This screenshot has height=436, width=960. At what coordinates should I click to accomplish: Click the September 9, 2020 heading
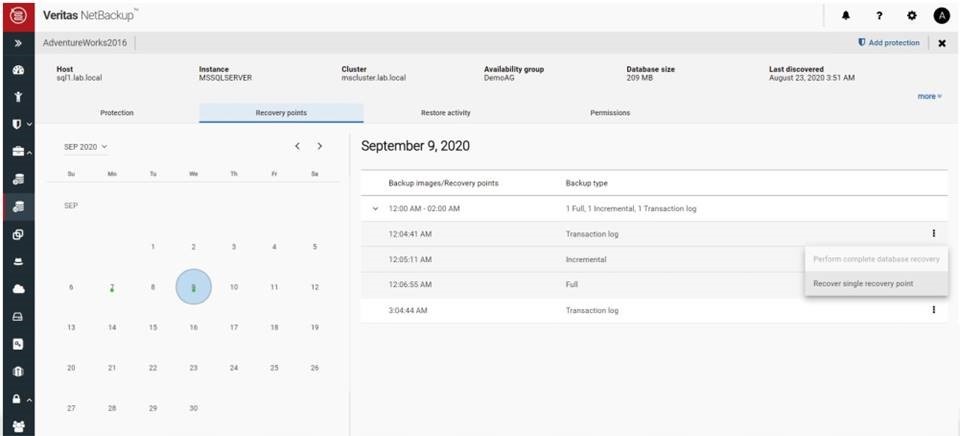416,146
